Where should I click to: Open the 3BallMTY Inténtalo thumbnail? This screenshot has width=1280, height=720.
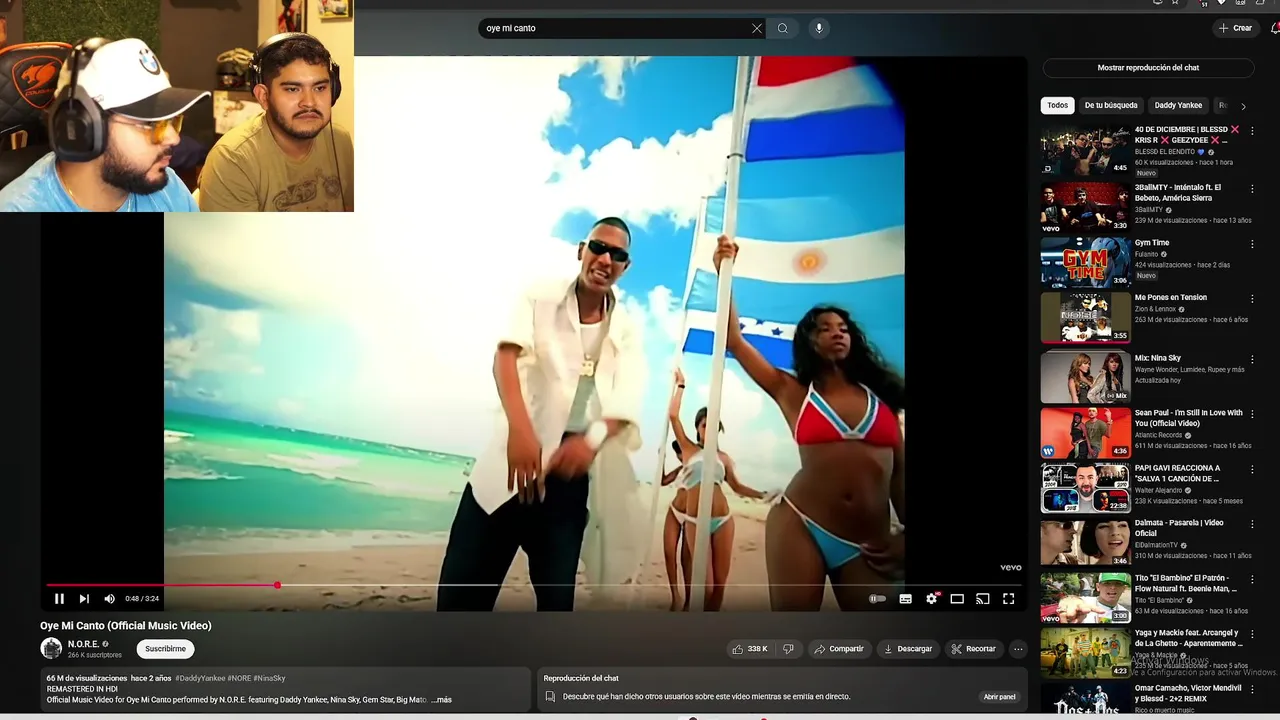[1085, 206]
